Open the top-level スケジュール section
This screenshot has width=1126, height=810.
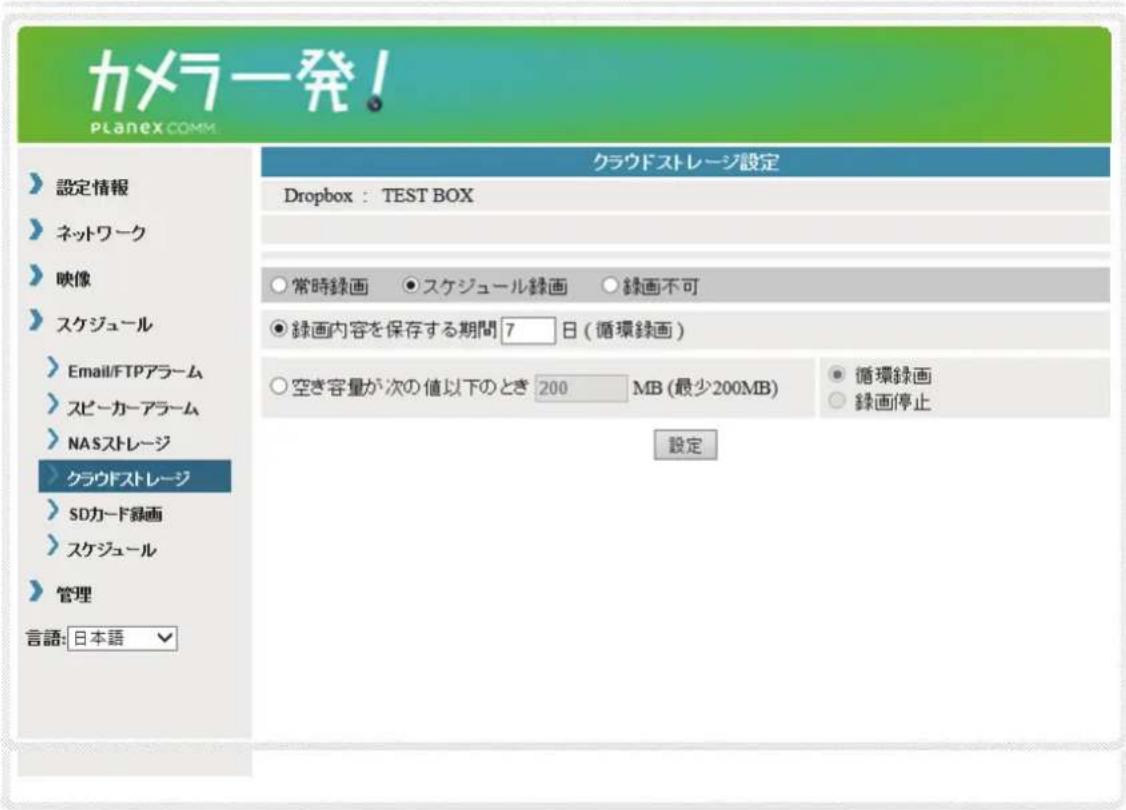(x=104, y=324)
